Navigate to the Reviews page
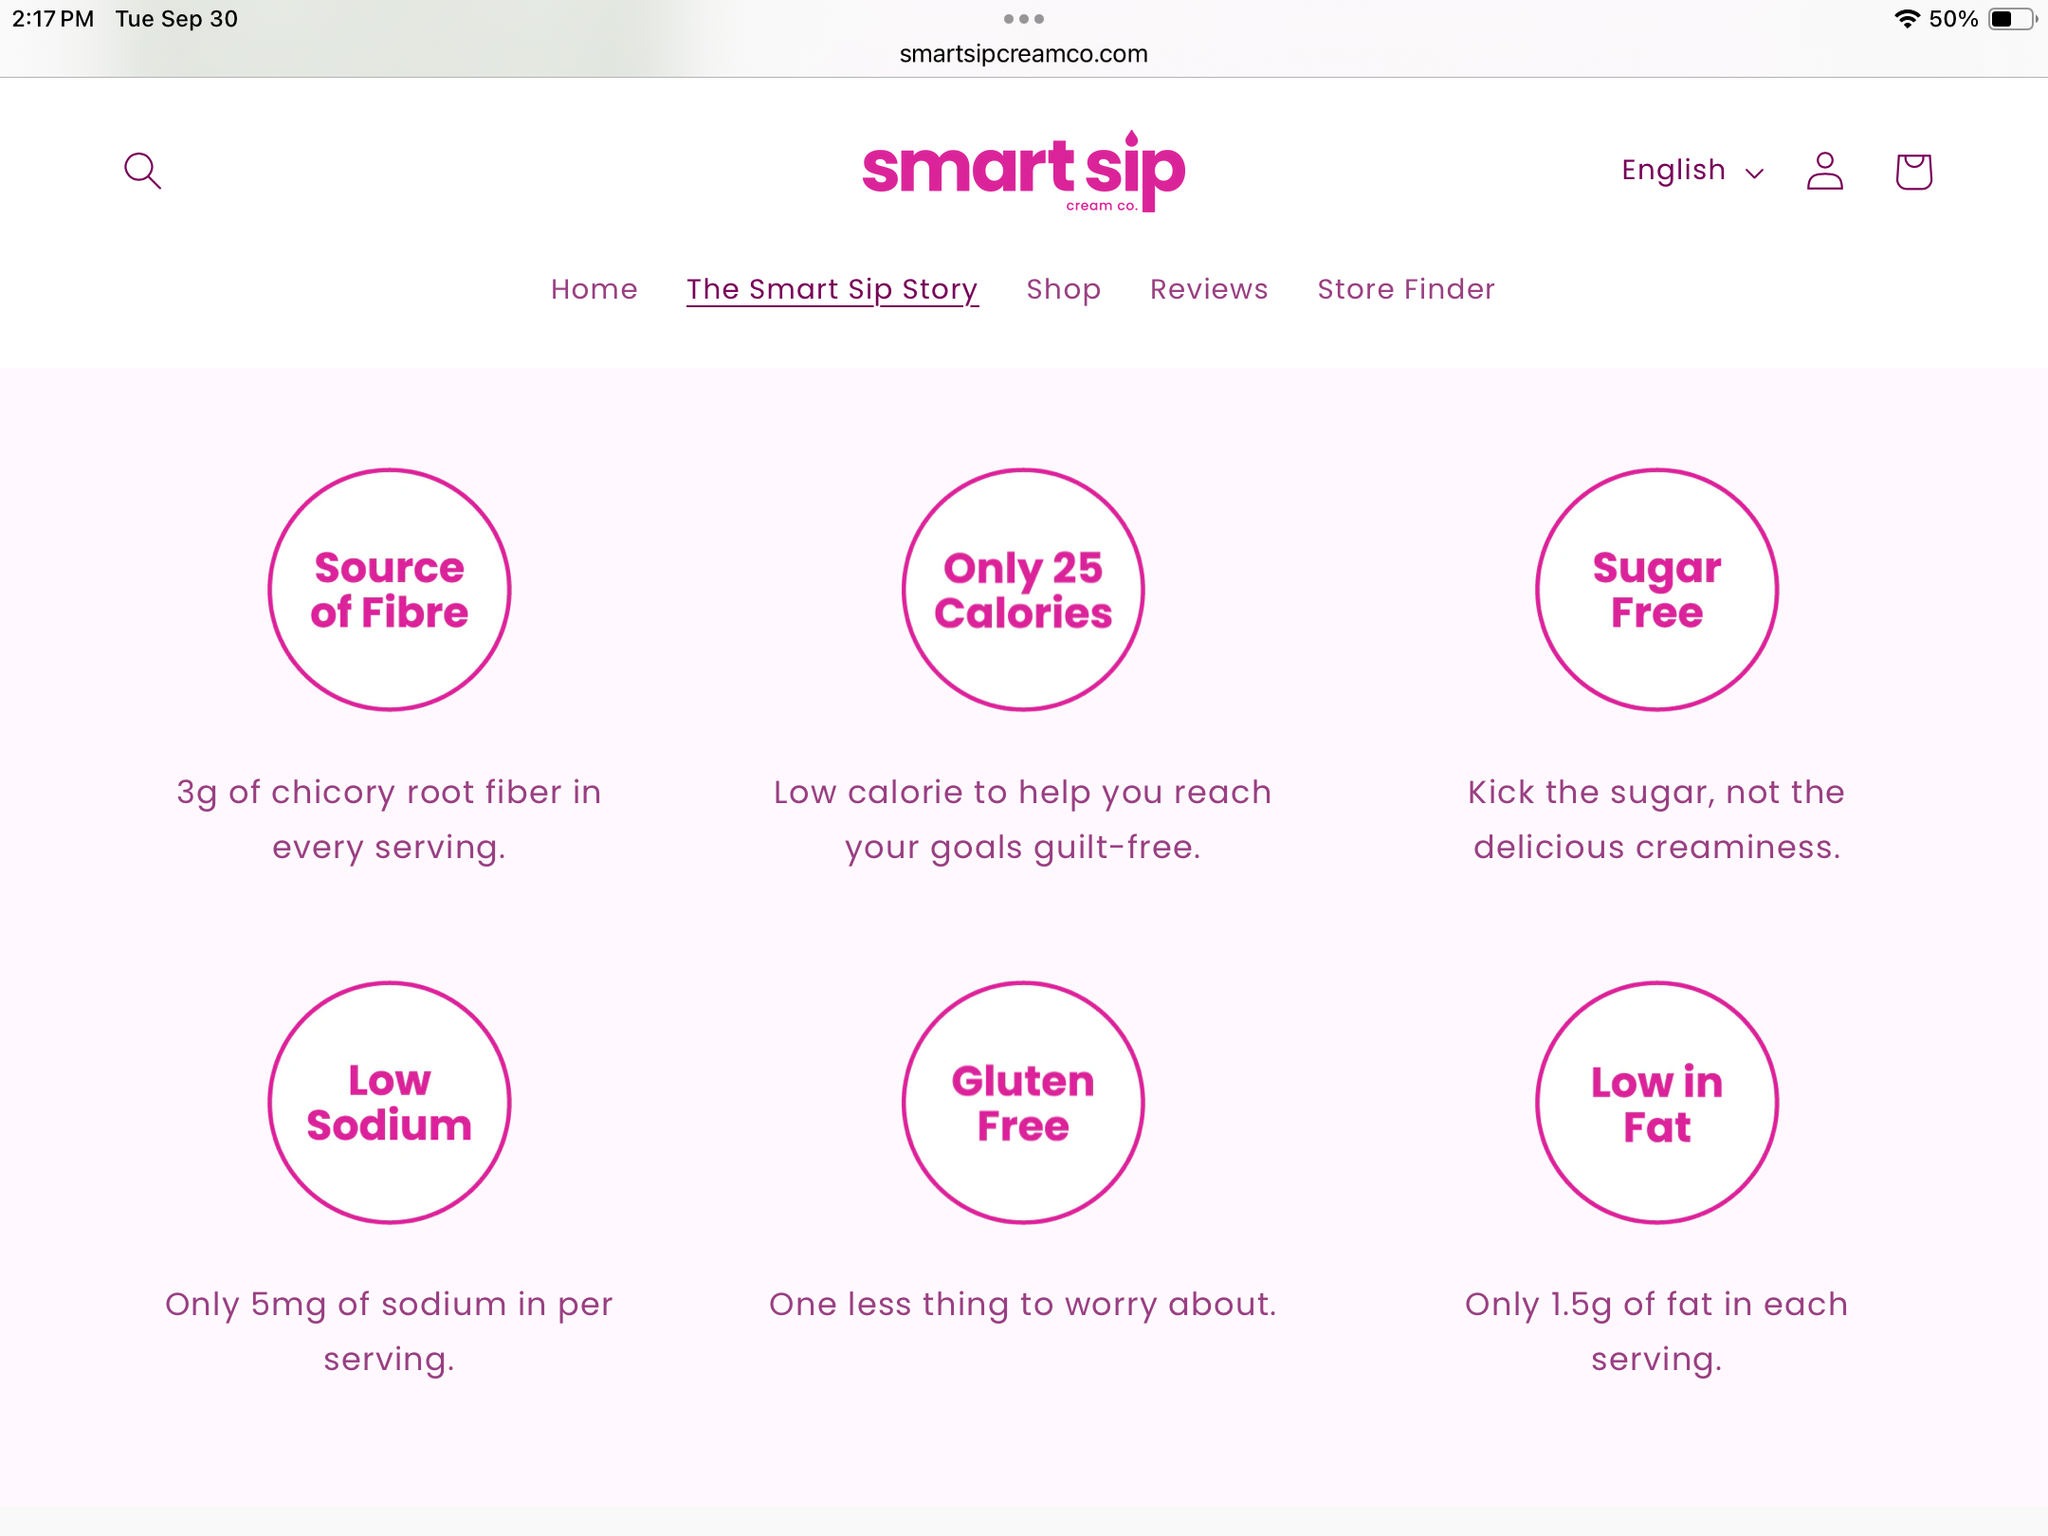Image resolution: width=2048 pixels, height=1536 pixels. tap(1209, 289)
